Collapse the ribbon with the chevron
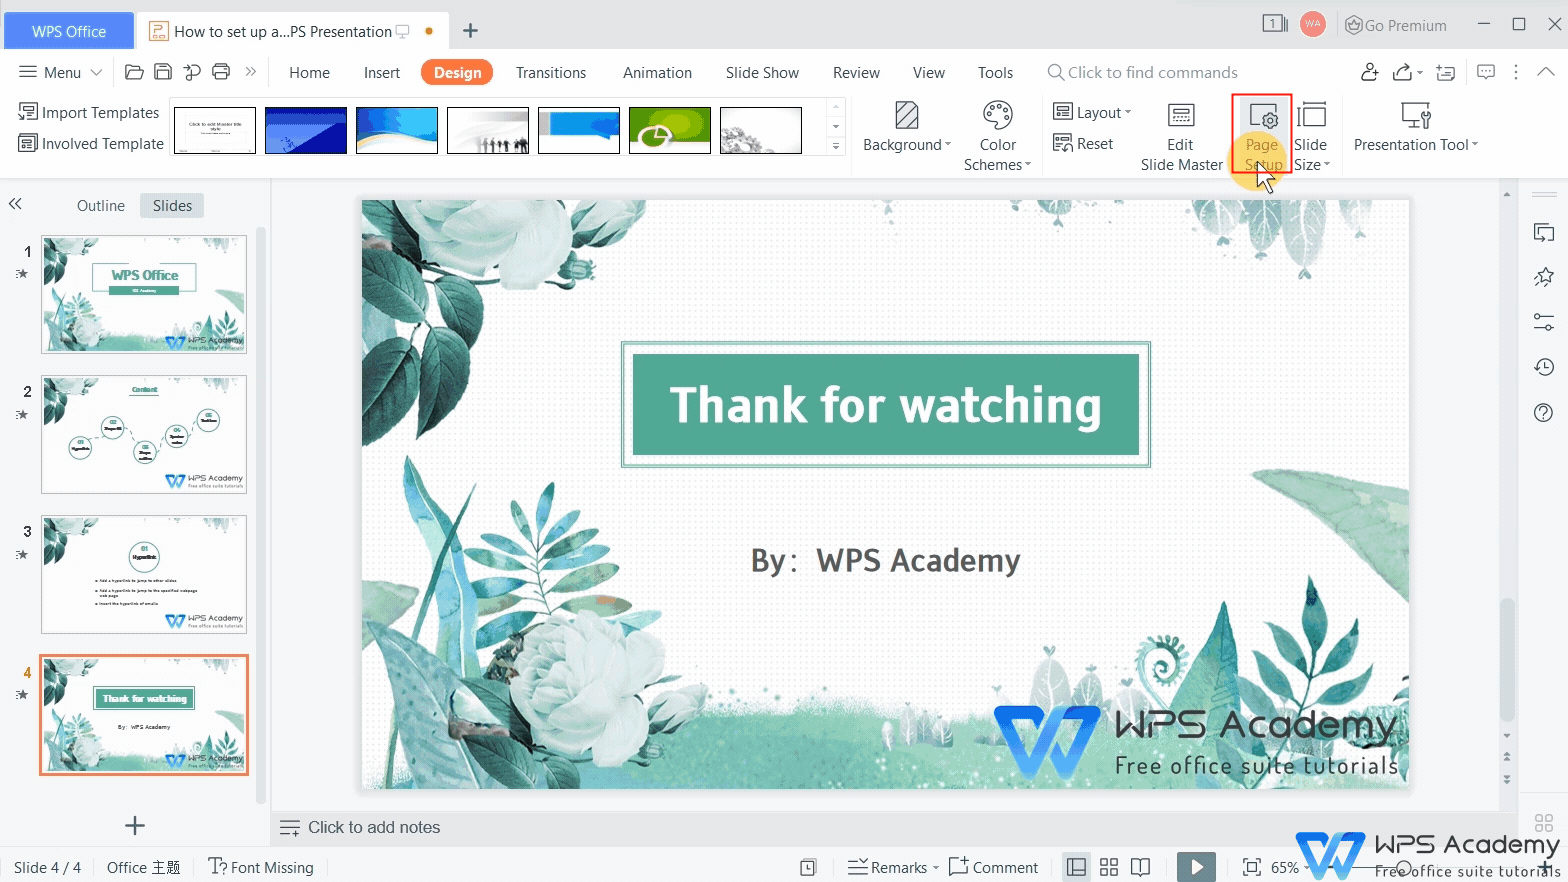 (x=1545, y=72)
